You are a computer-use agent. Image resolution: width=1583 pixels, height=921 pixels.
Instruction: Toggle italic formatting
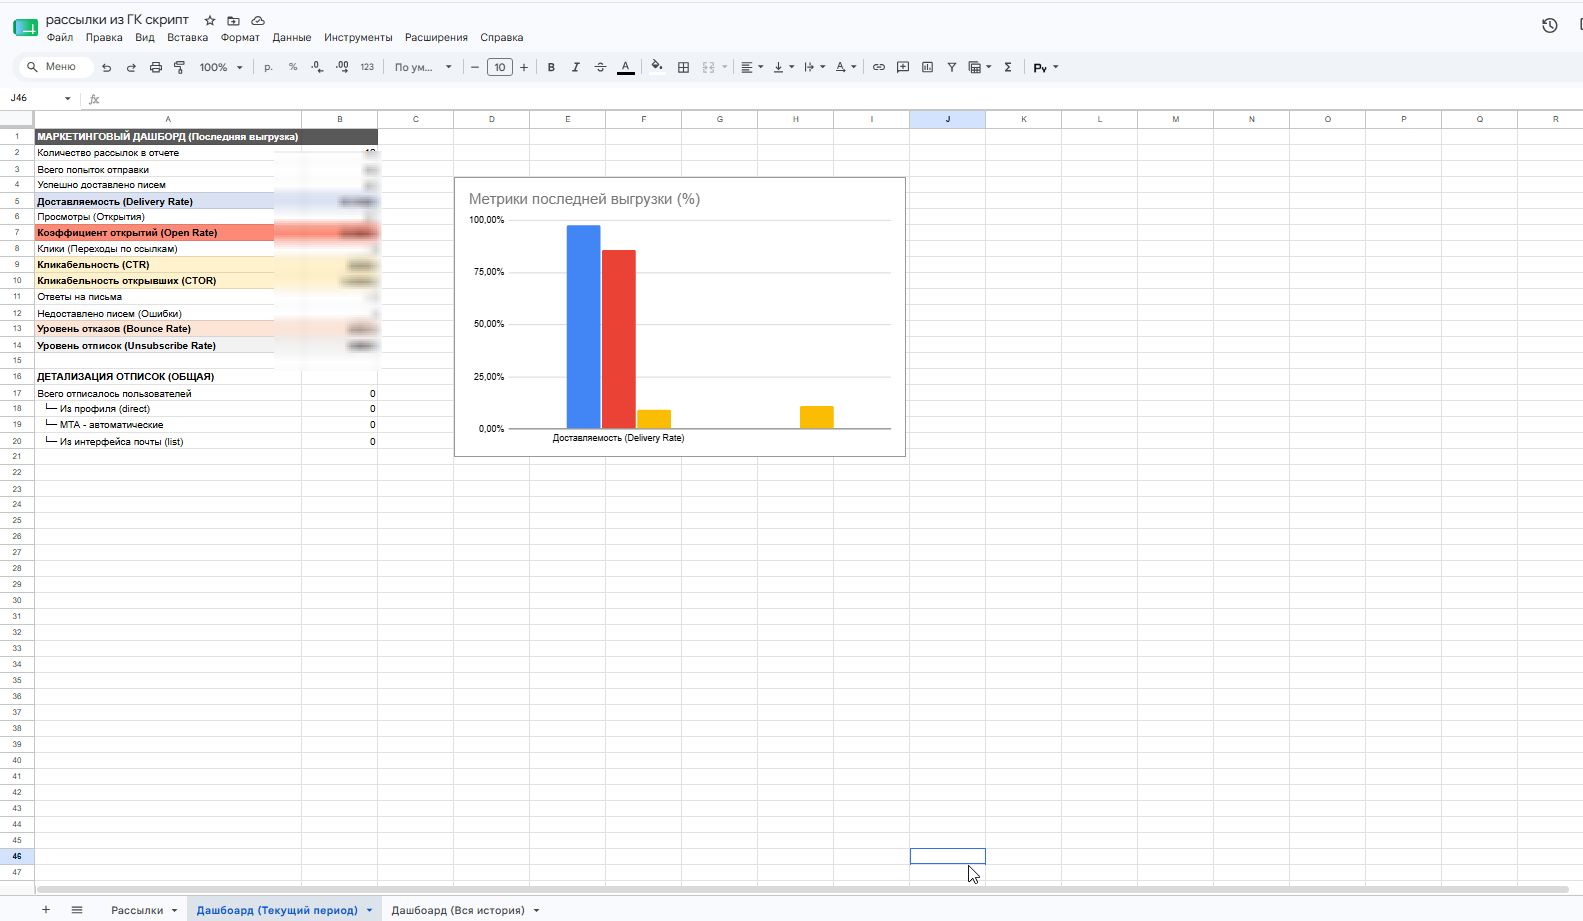pos(575,67)
